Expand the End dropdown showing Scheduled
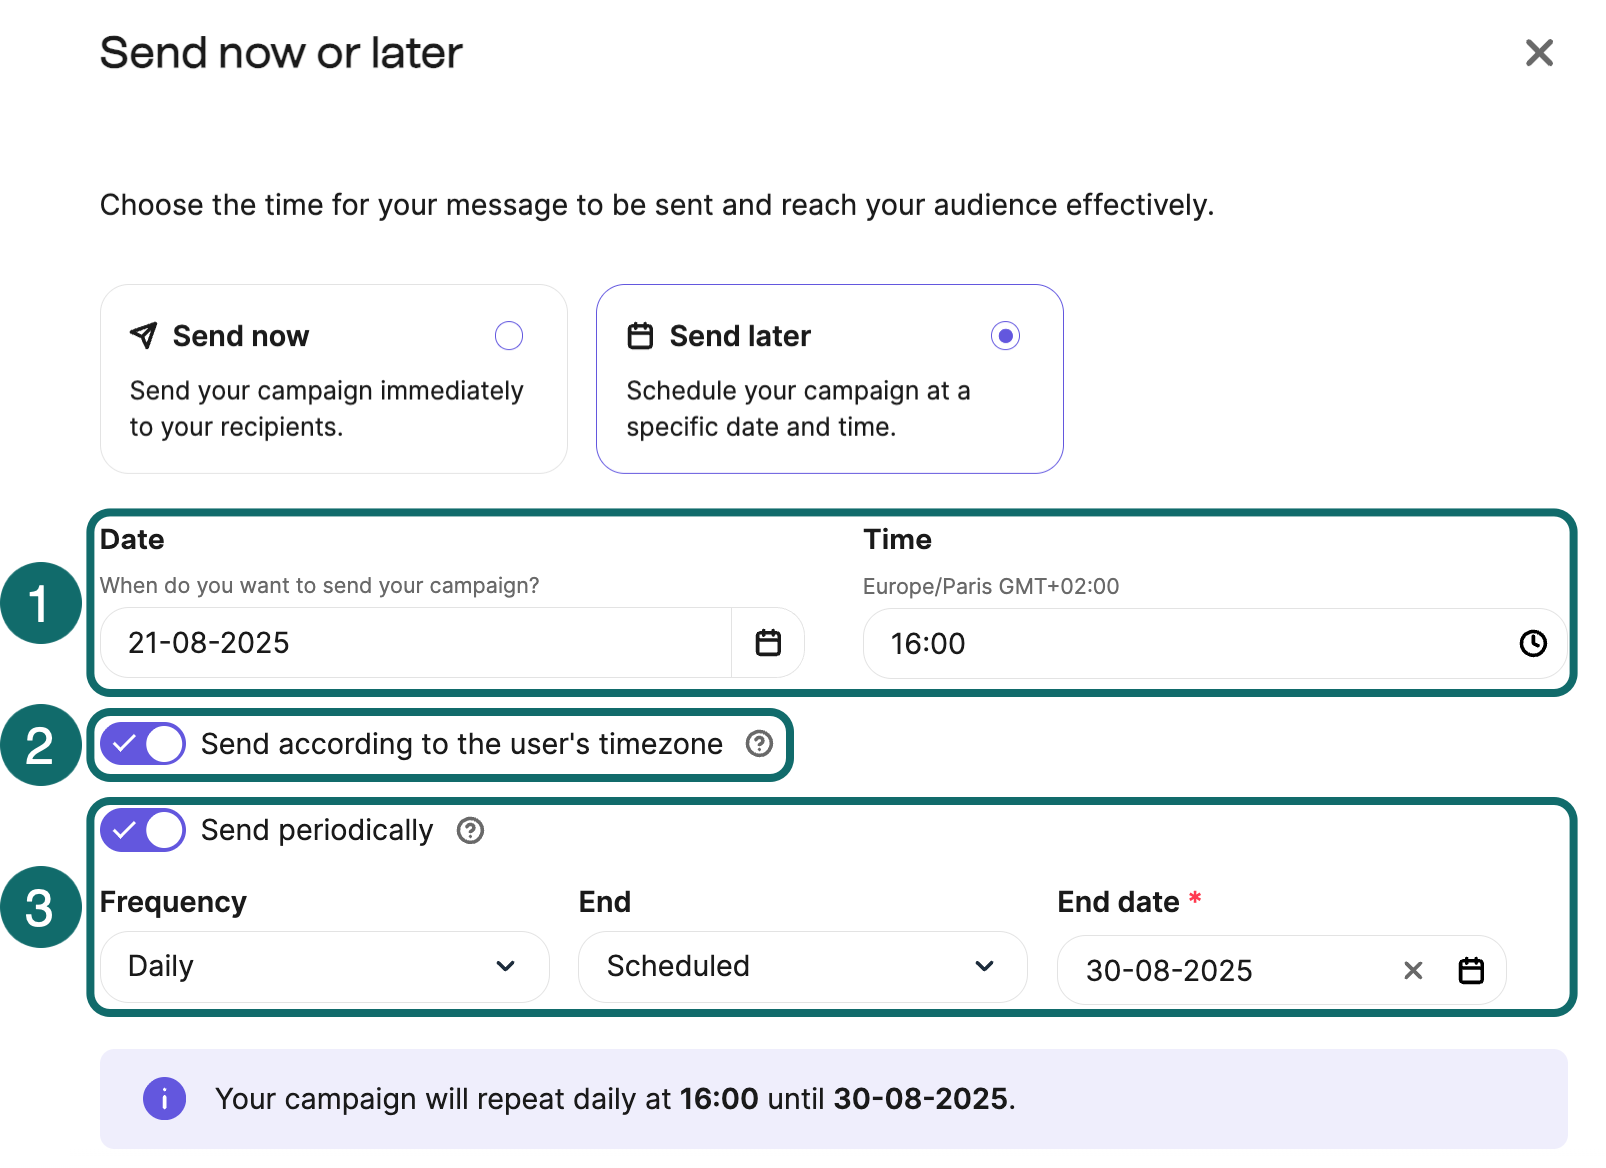 (802, 966)
